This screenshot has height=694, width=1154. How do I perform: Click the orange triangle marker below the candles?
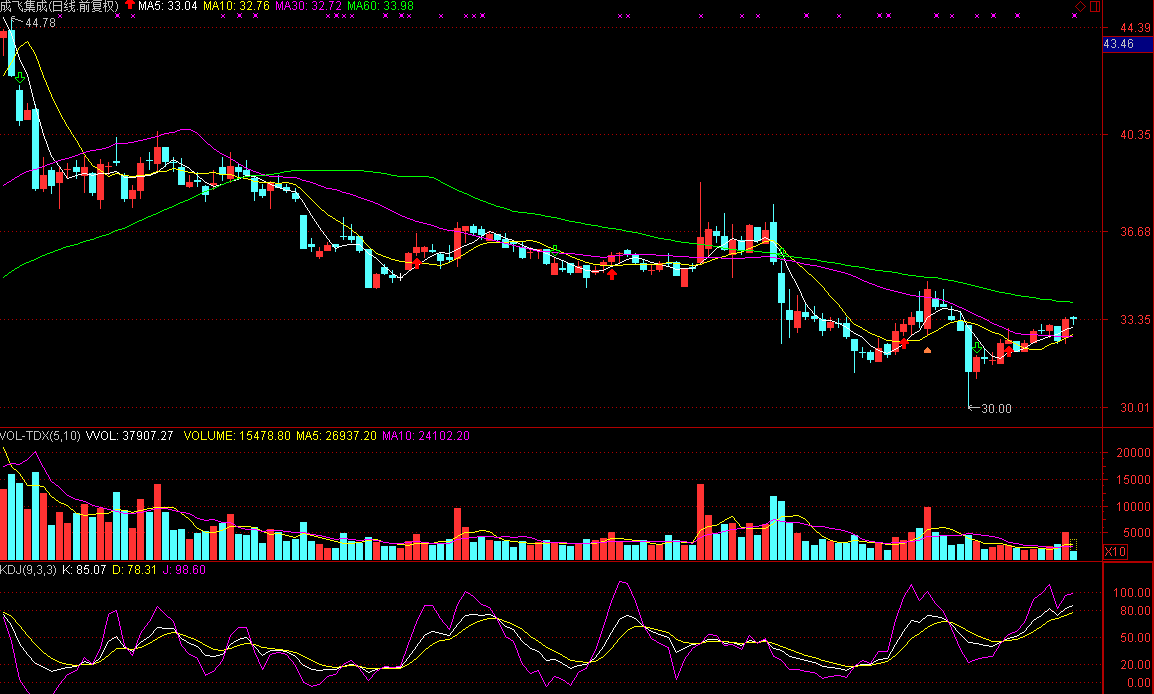[927, 350]
